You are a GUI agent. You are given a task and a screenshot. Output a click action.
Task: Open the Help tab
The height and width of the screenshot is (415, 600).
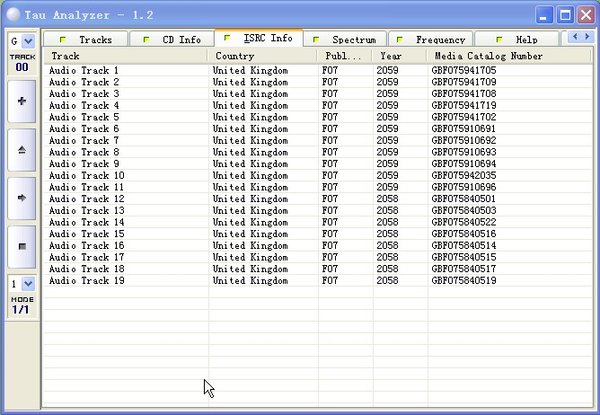tap(517, 39)
